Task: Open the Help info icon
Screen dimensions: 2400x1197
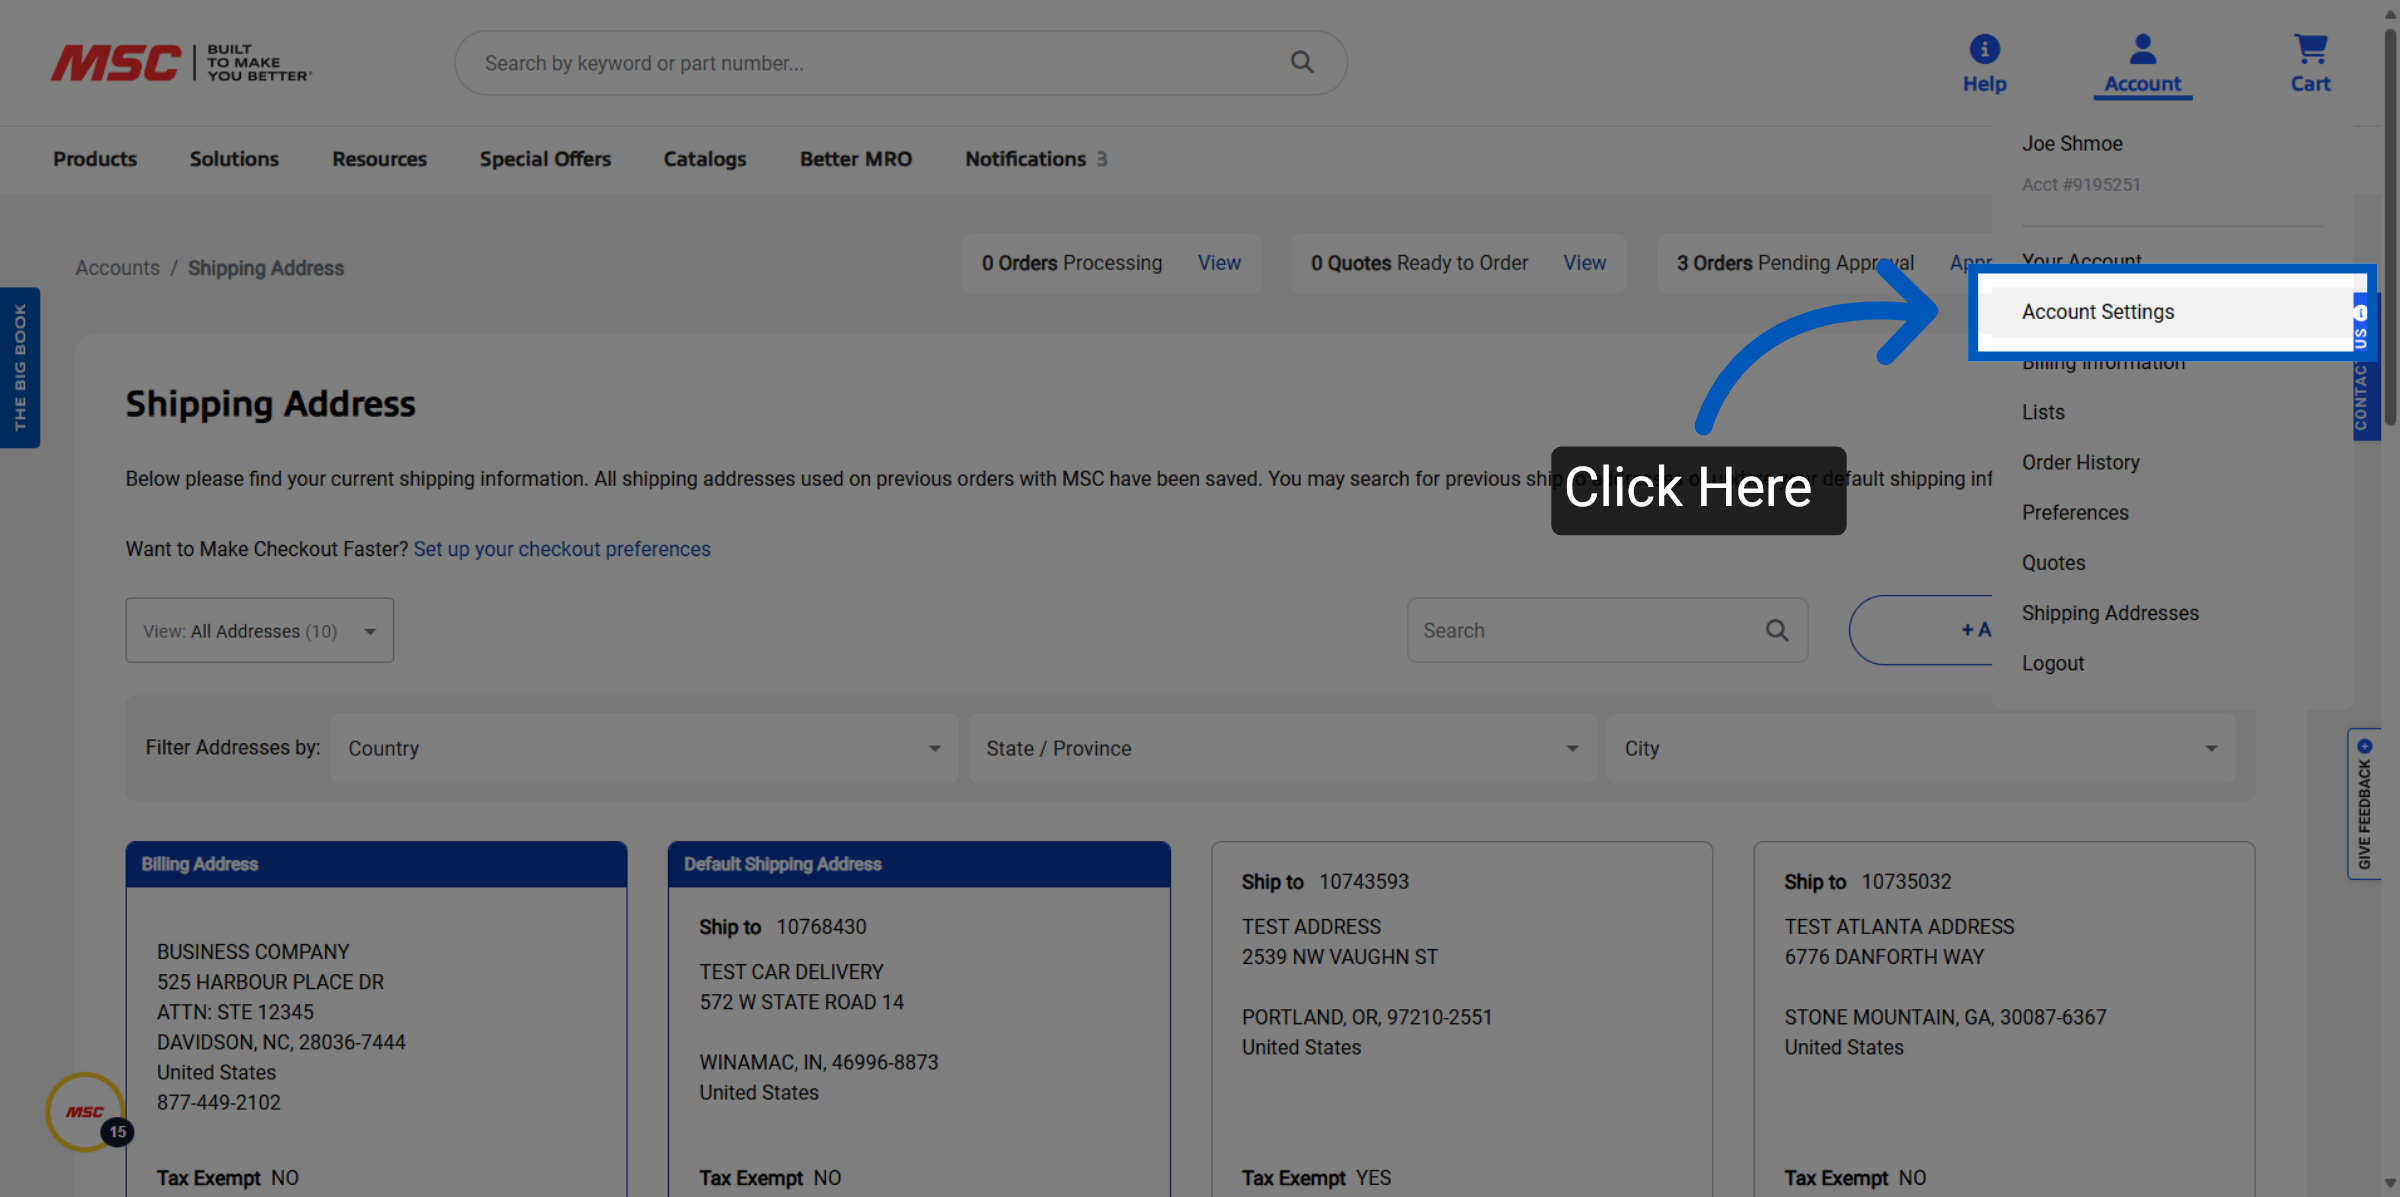Action: tap(1984, 49)
